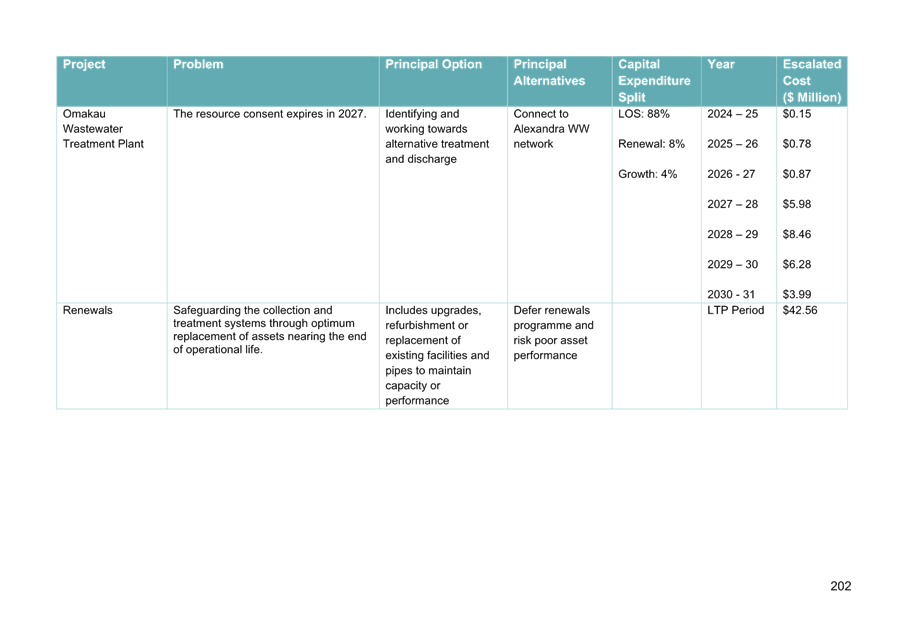Click the page number 202
This screenshot has height=626, width=907.
click(x=840, y=586)
